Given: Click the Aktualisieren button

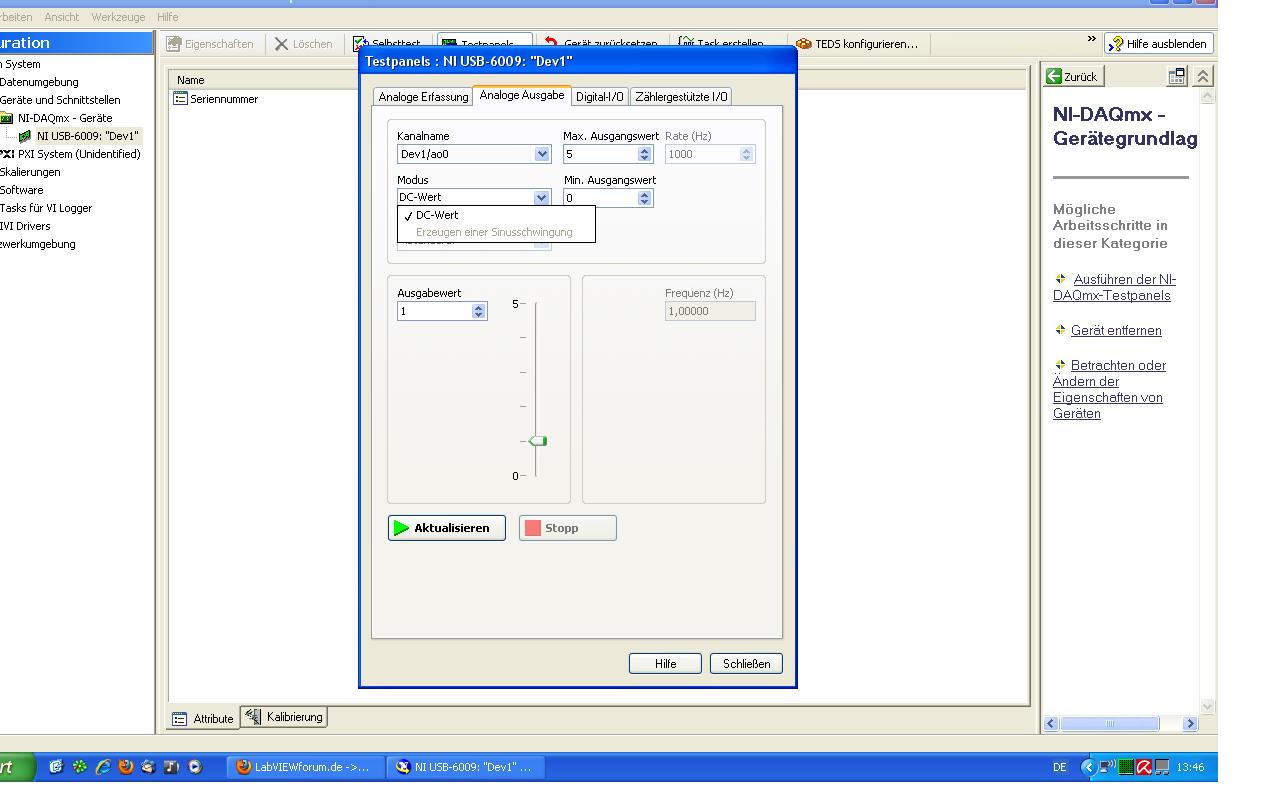Looking at the screenshot, I should [447, 528].
